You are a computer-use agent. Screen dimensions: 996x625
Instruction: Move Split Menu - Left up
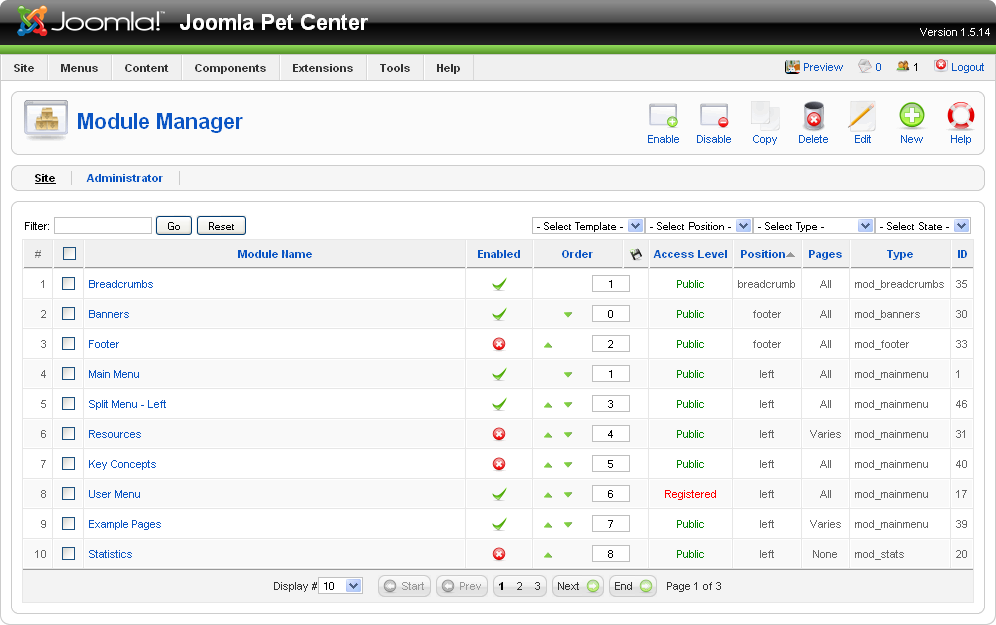click(548, 405)
